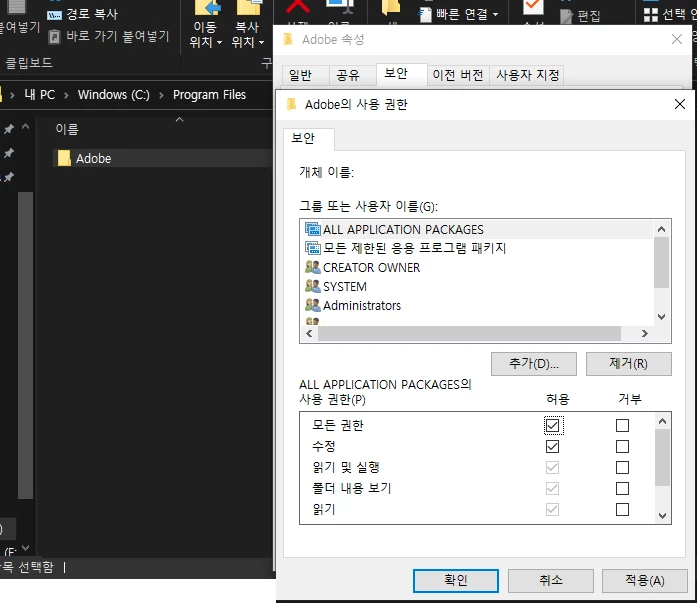Open 이동 위치 dropdown arrow
The image size is (697, 603).
(x=219, y=43)
